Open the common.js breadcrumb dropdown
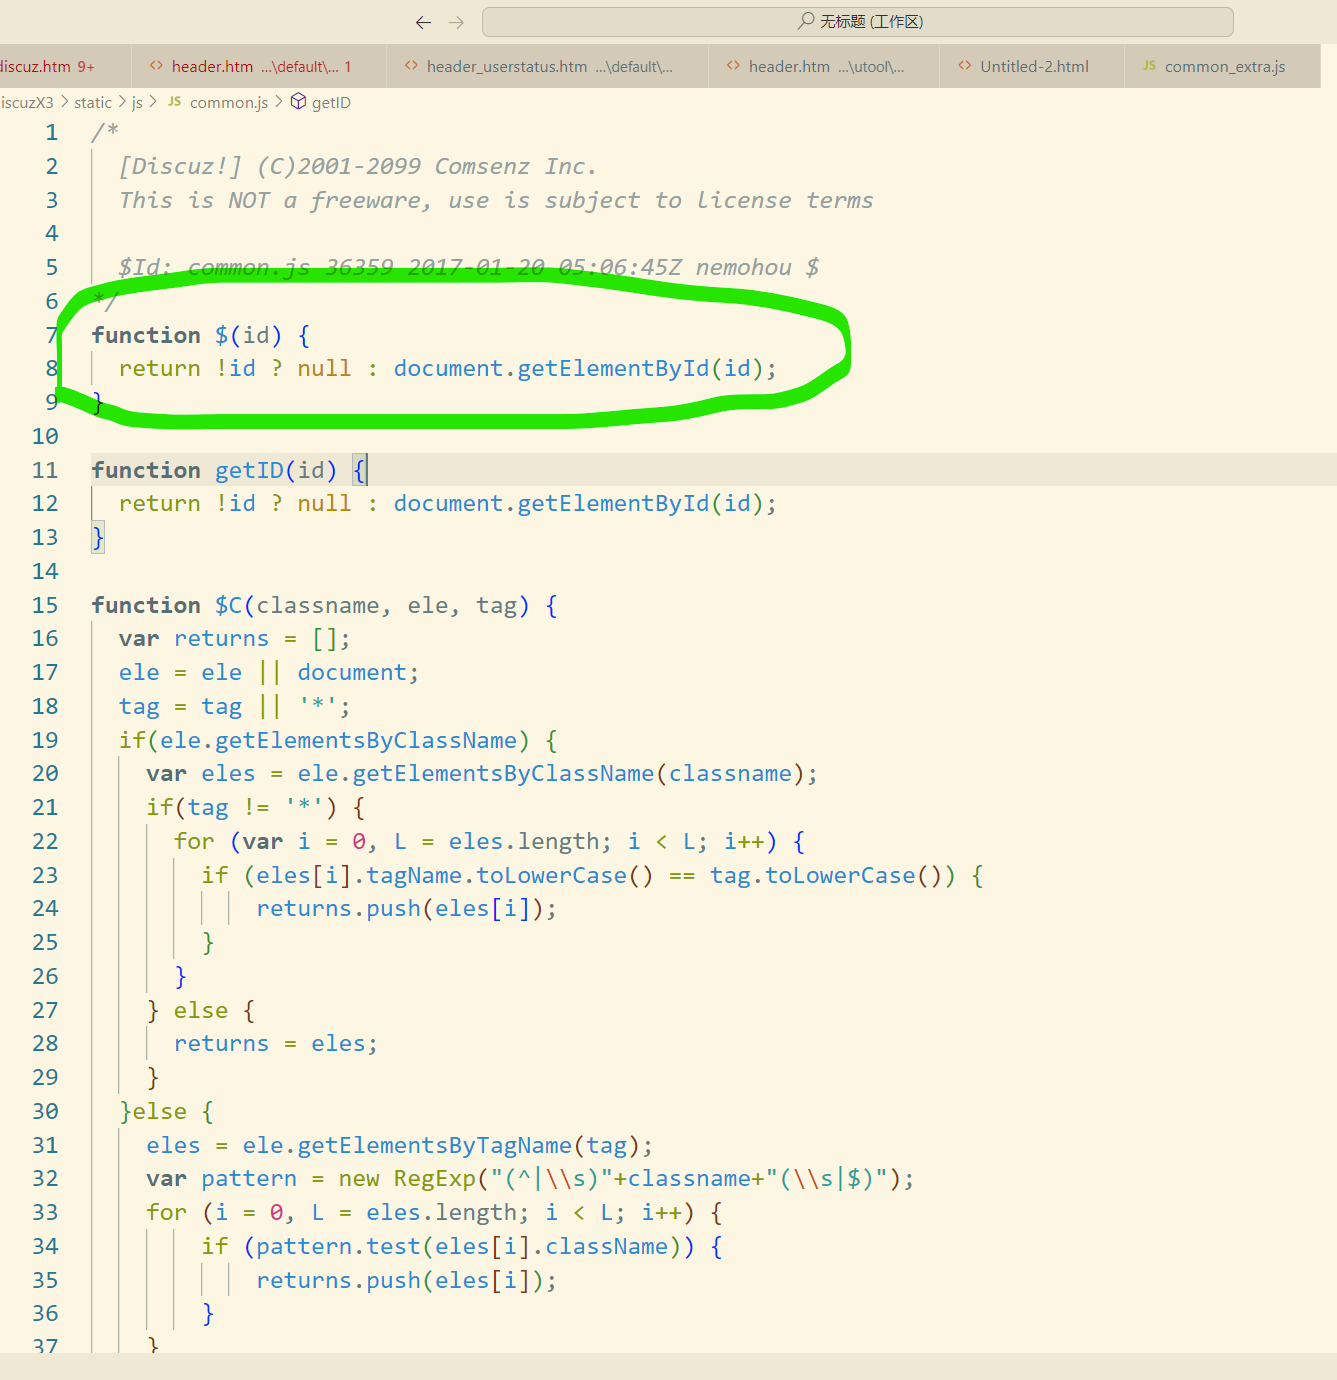Image resolution: width=1337 pixels, height=1380 pixels. point(229,103)
